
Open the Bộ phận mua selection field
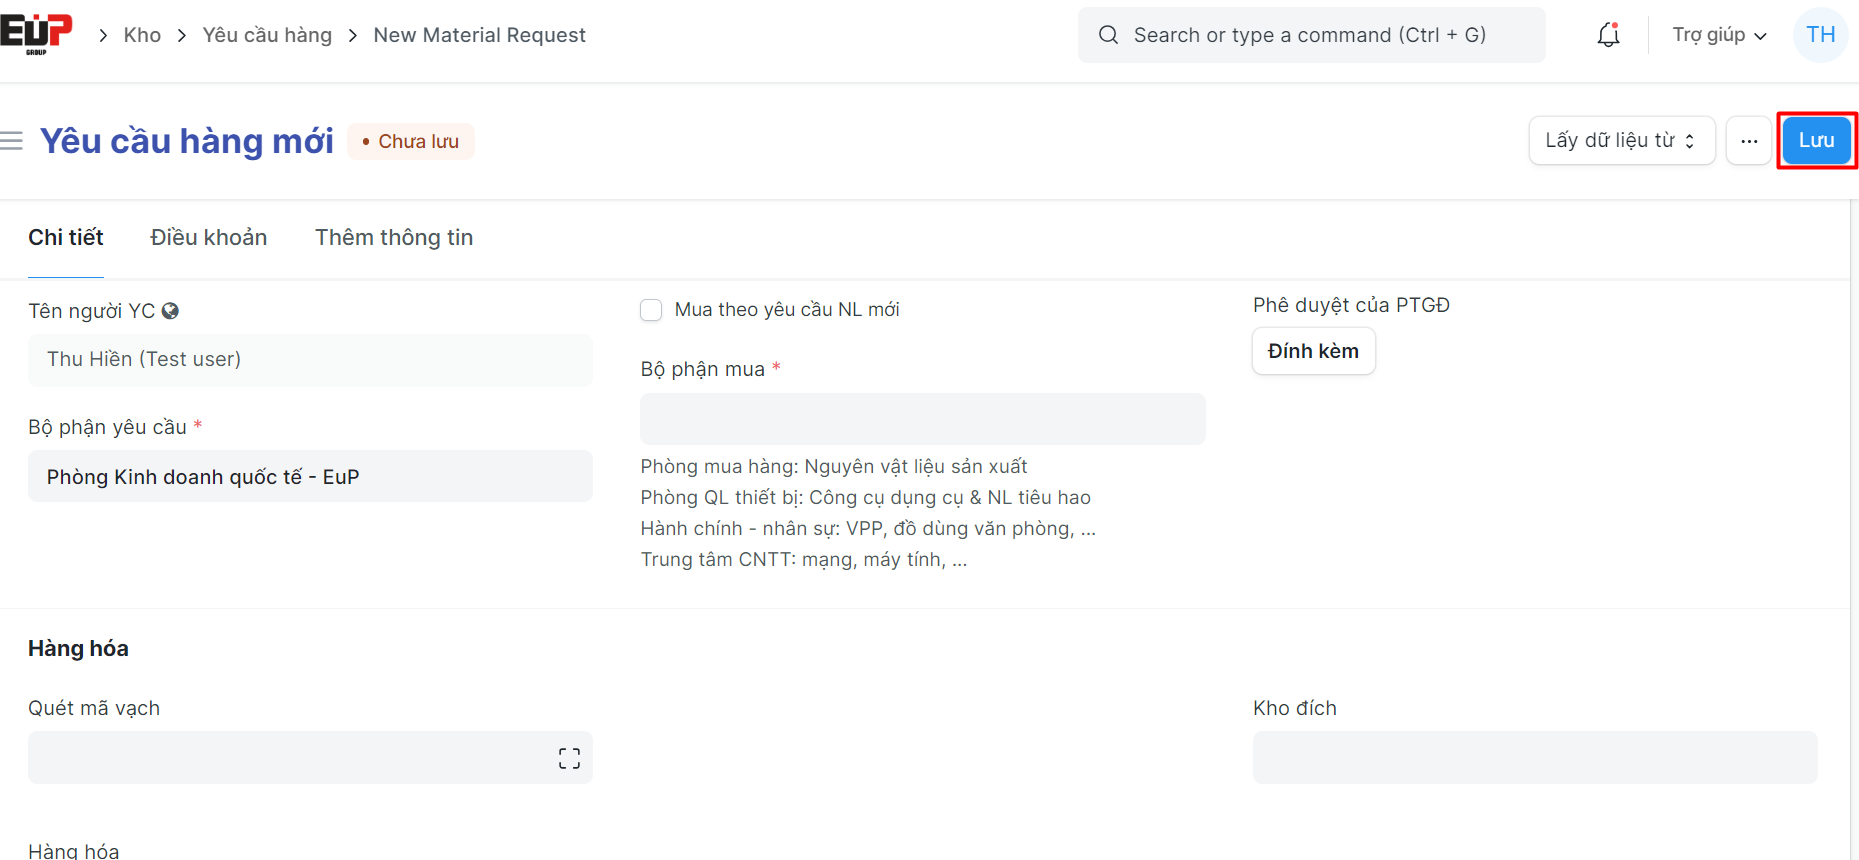(922, 419)
